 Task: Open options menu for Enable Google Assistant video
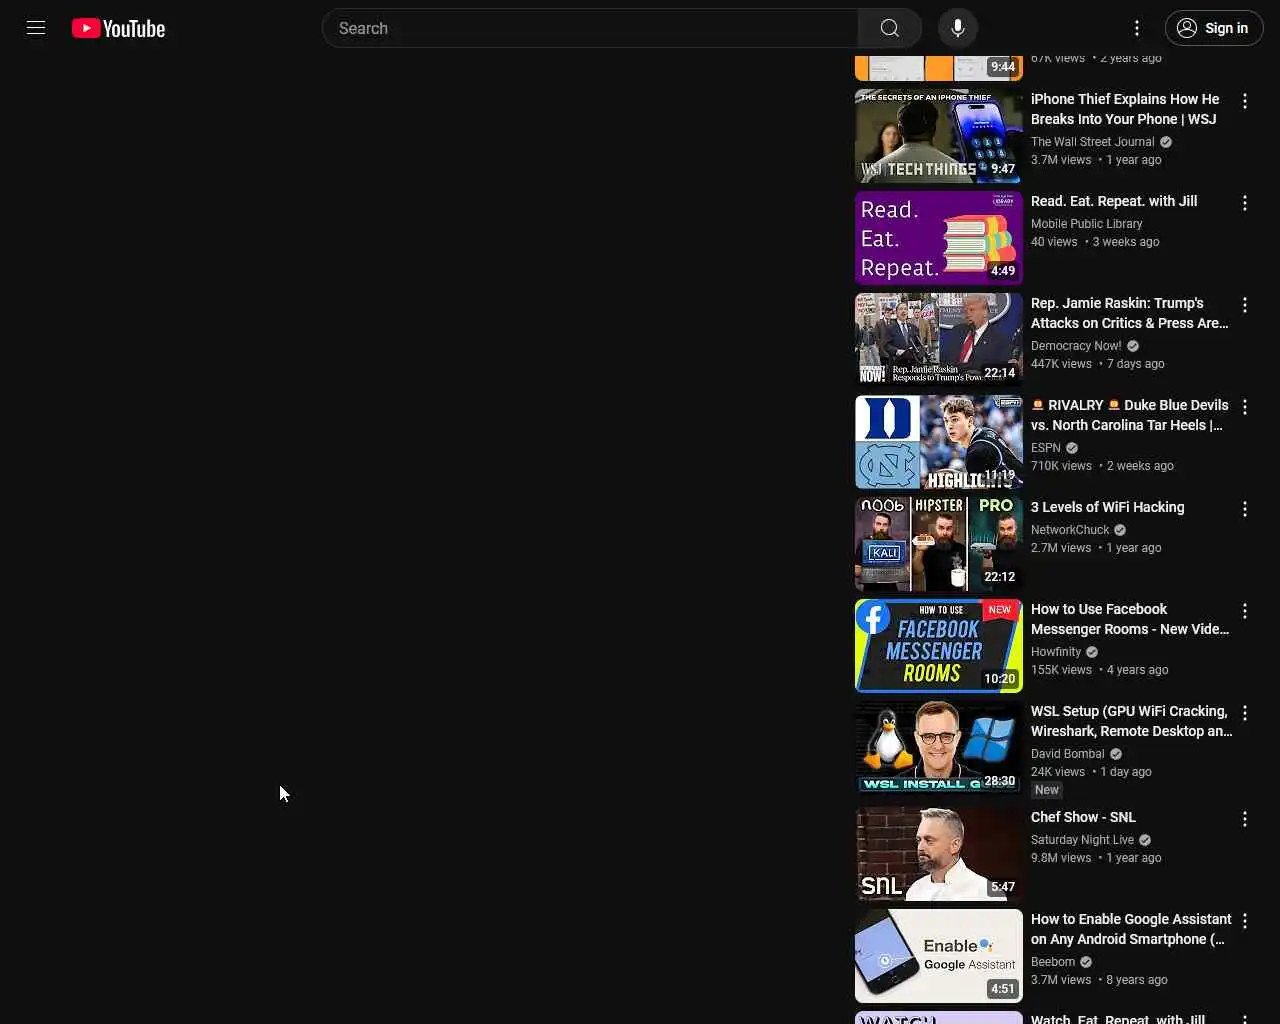click(x=1245, y=921)
